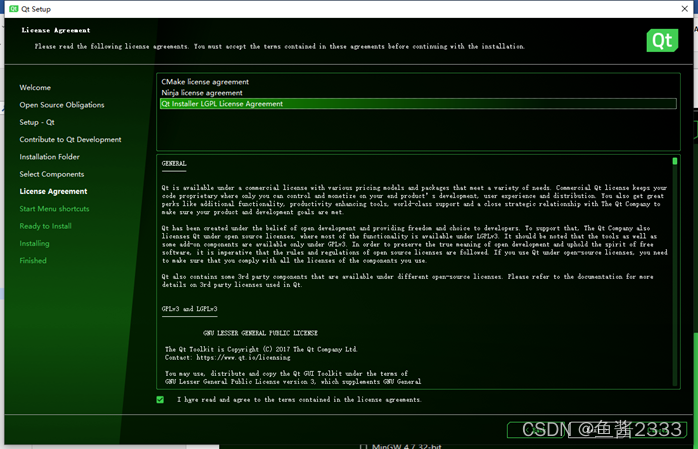The width and height of the screenshot is (698, 449).
Task: Close the Qt Setup window
Action: click(x=685, y=9)
